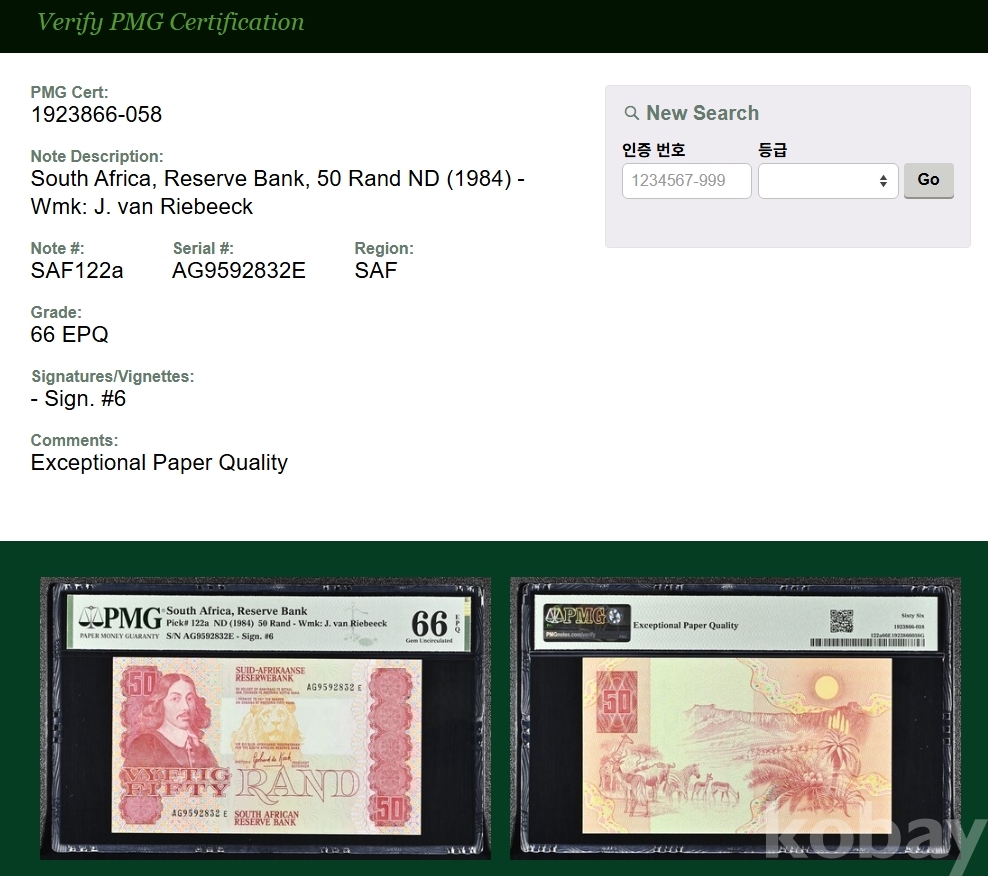Click the QR code on back holder label
The image size is (988, 876).
click(x=841, y=621)
